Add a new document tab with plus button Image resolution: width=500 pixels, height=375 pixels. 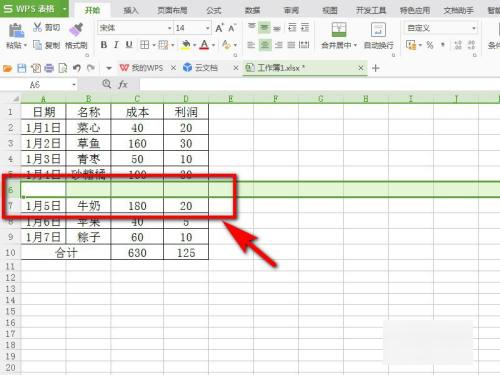(x=376, y=68)
